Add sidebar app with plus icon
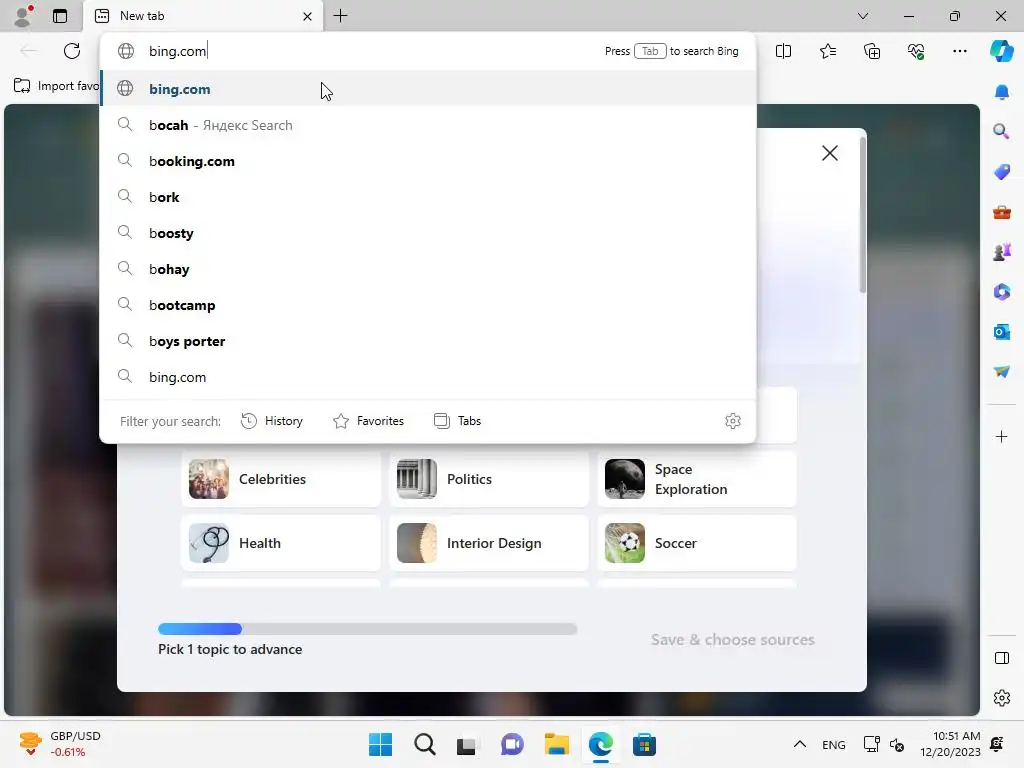Screen dimensions: 1024x768 [x=1002, y=436]
